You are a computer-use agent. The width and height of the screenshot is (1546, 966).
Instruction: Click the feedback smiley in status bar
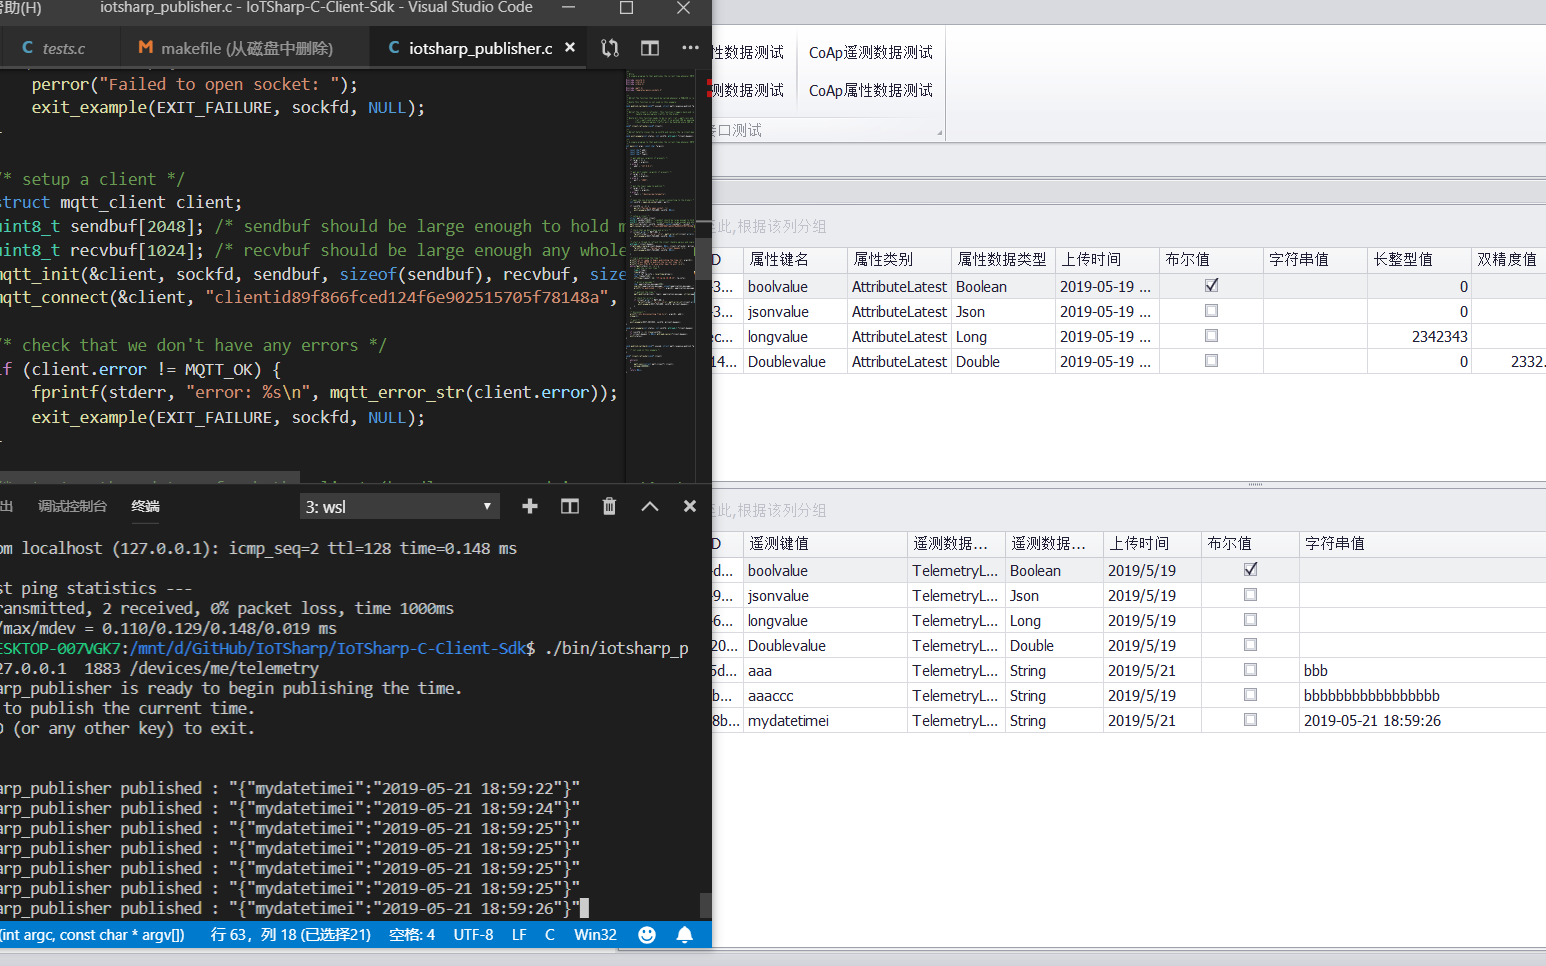(647, 935)
